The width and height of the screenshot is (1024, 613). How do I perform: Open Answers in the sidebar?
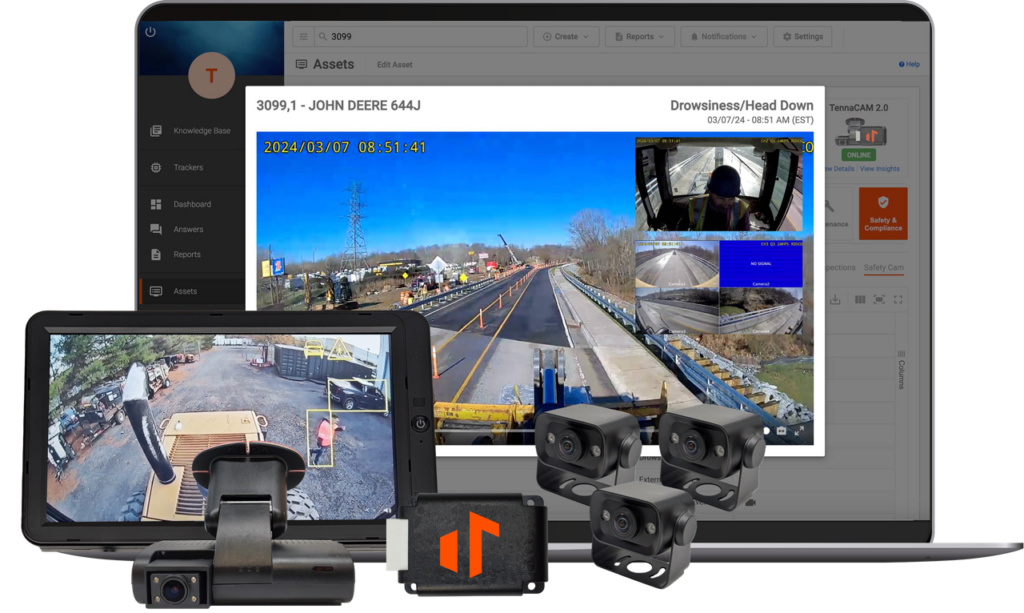click(x=177, y=229)
